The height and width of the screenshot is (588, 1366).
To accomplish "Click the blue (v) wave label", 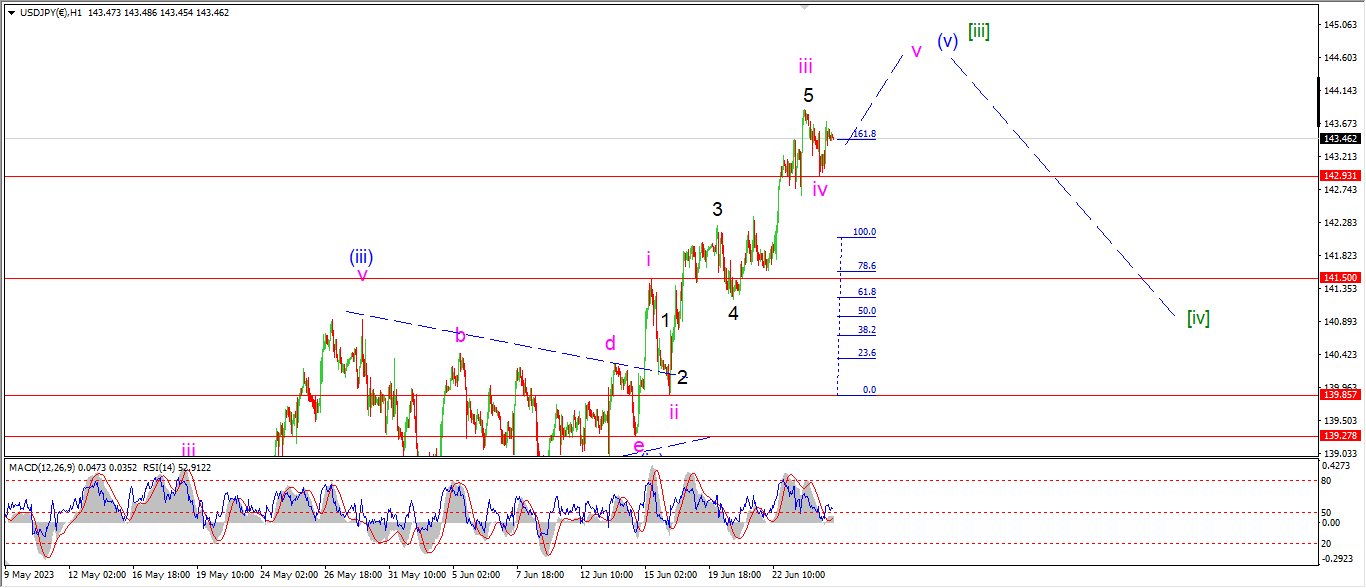I will click(948, 41).
